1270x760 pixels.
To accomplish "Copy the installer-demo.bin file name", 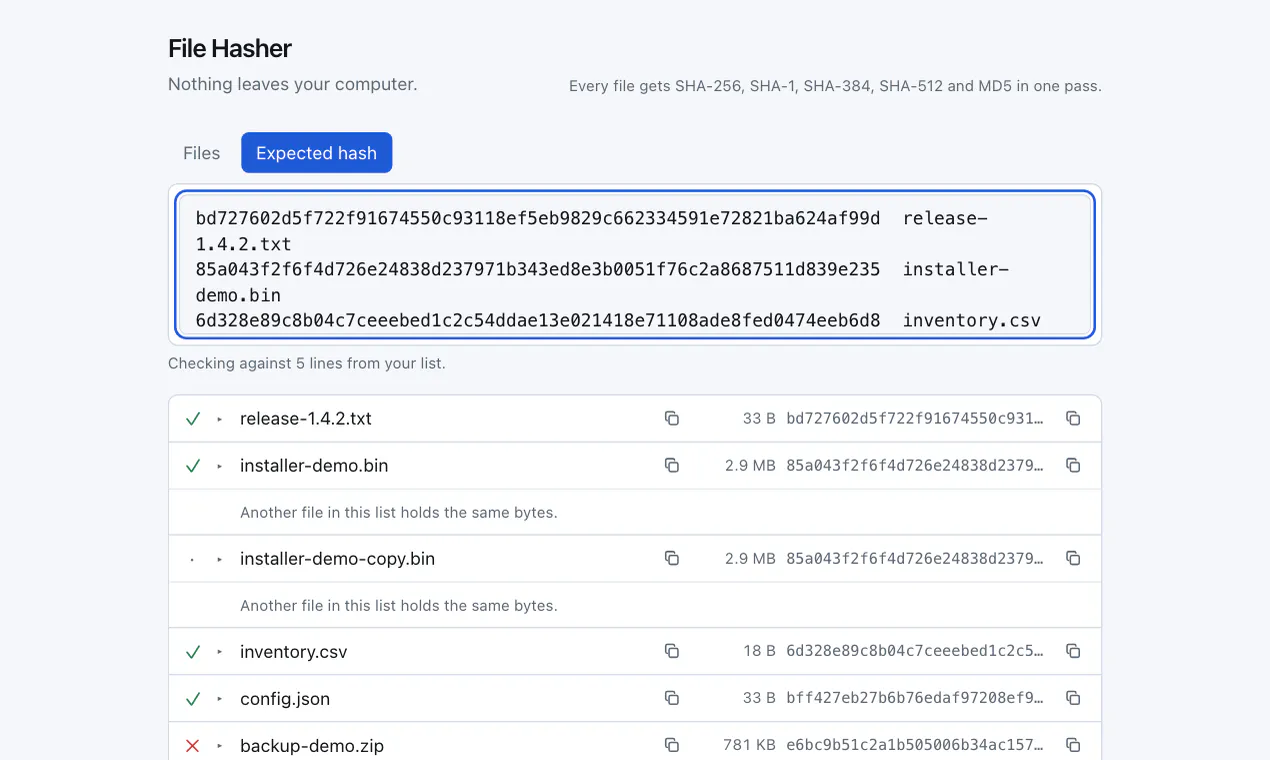I will [672, 465].
